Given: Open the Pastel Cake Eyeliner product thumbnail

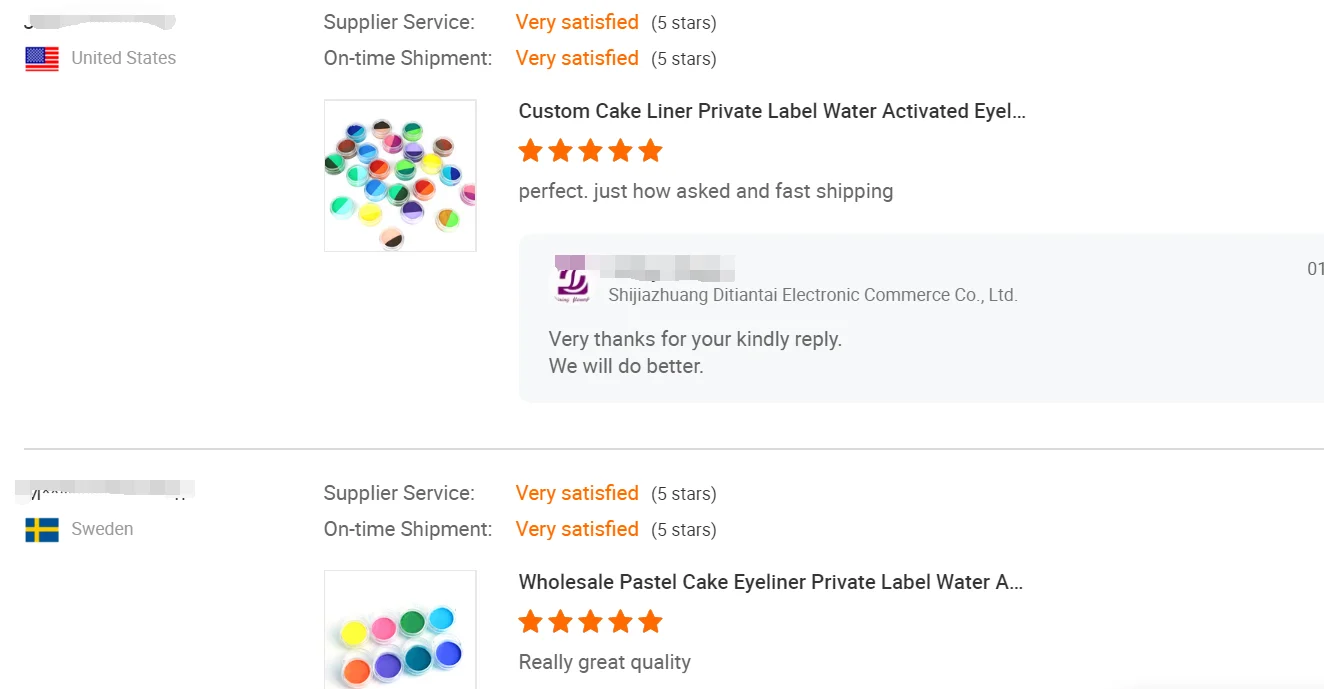Looking at the screenshot, I should pyautogui.click(x=400, y=630).
